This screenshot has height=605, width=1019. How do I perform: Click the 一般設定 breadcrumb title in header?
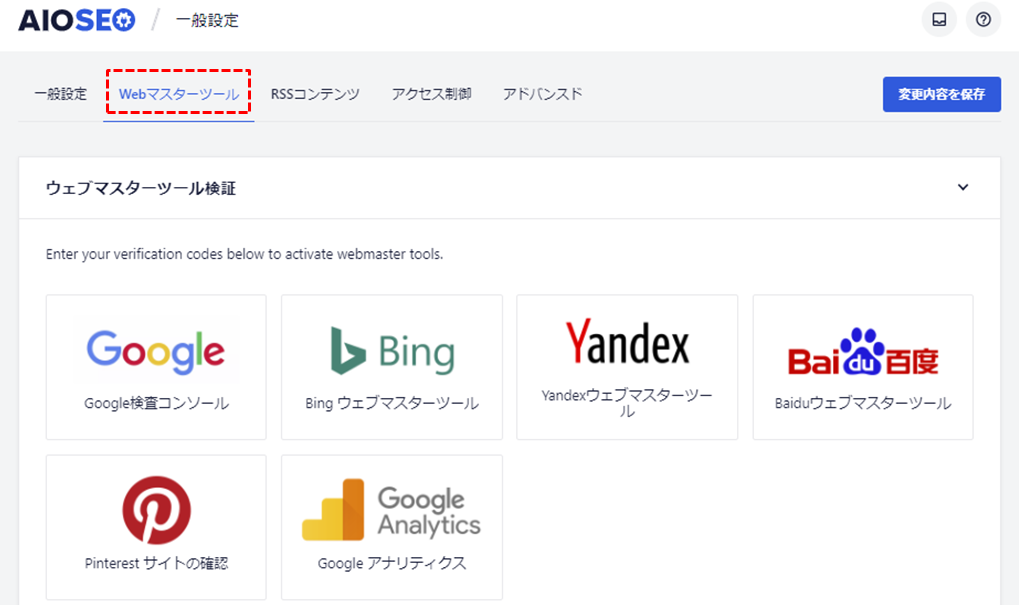click(207, 21)
